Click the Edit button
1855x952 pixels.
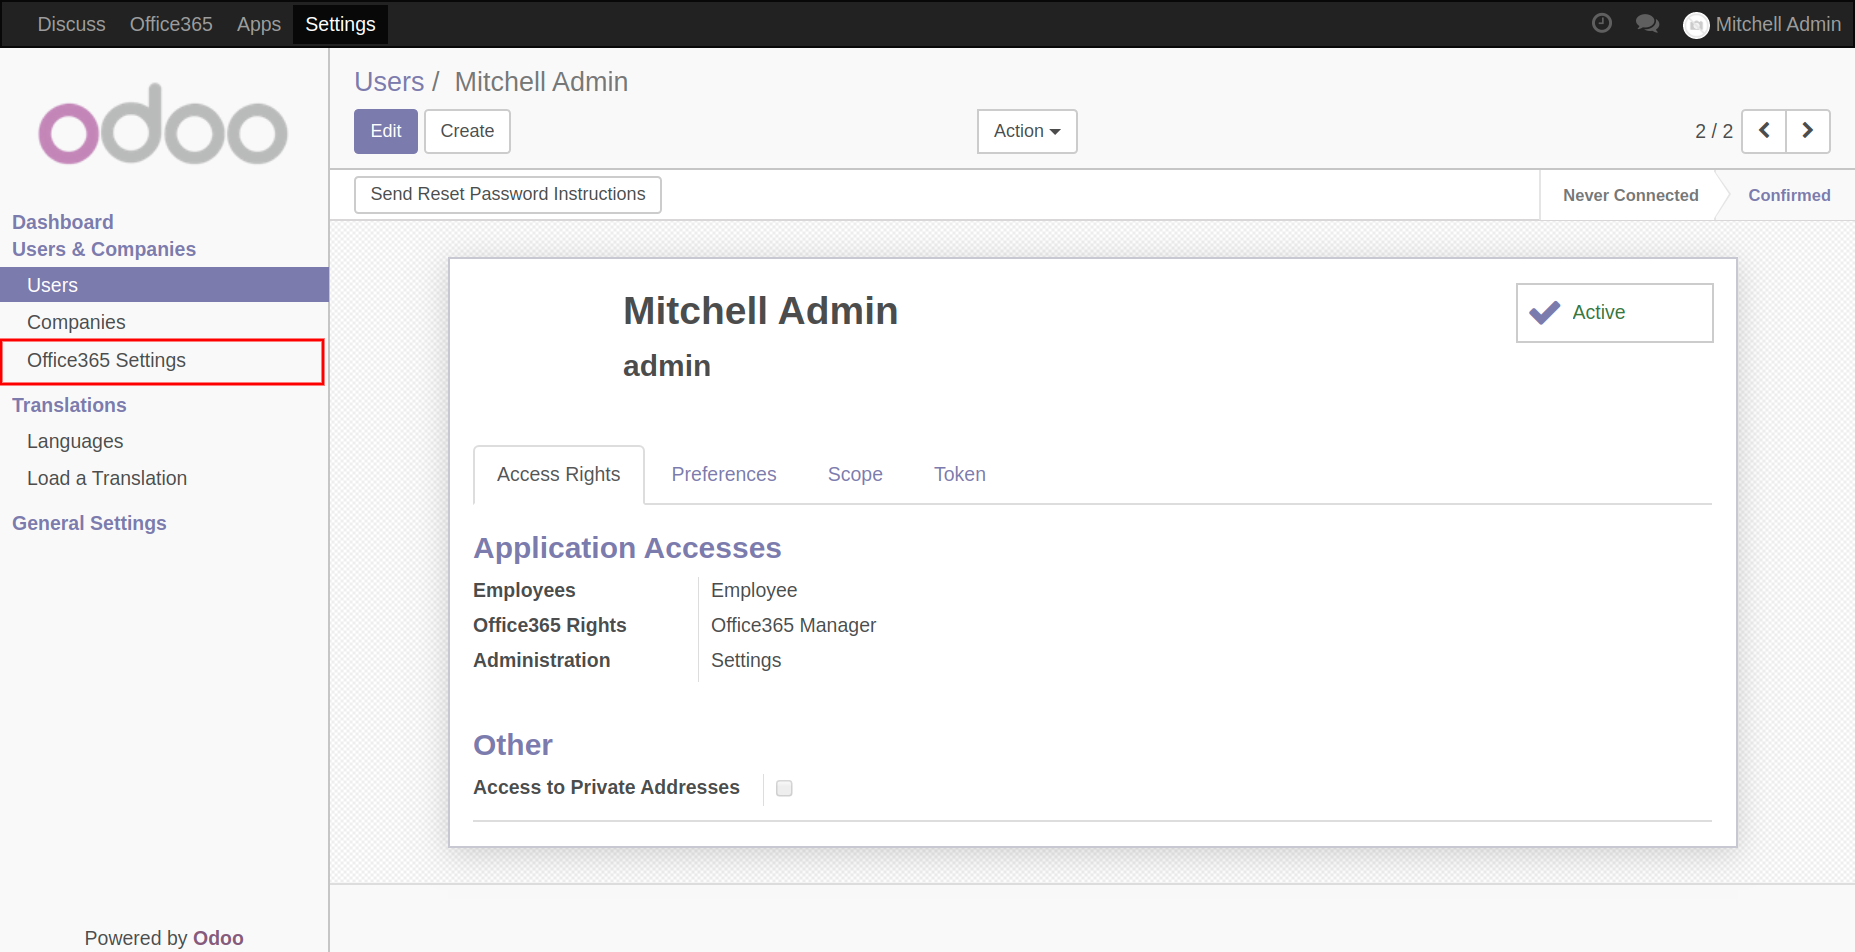[x=385, y=131]
